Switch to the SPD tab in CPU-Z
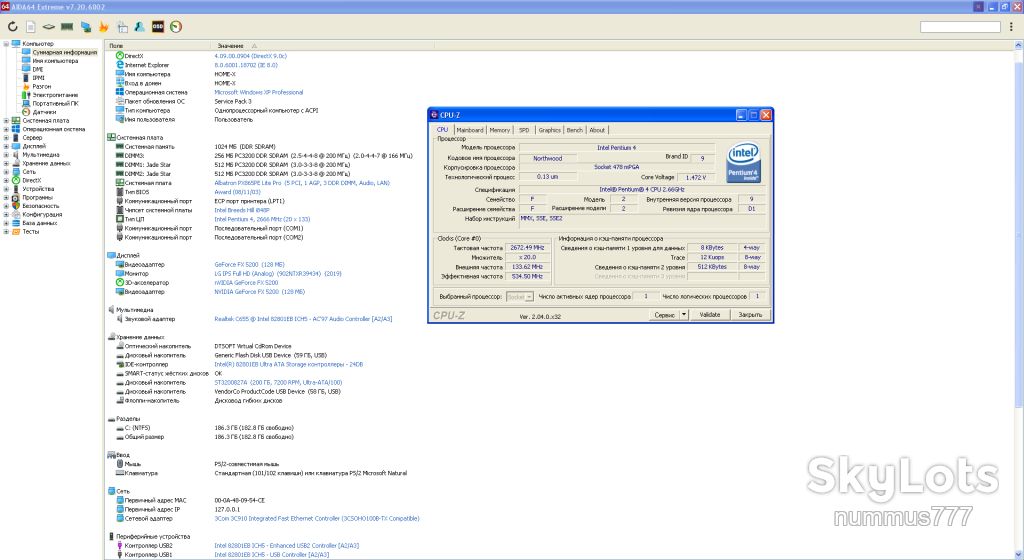The height and width of the screenshot is (560, 1024). coord(524,130)
